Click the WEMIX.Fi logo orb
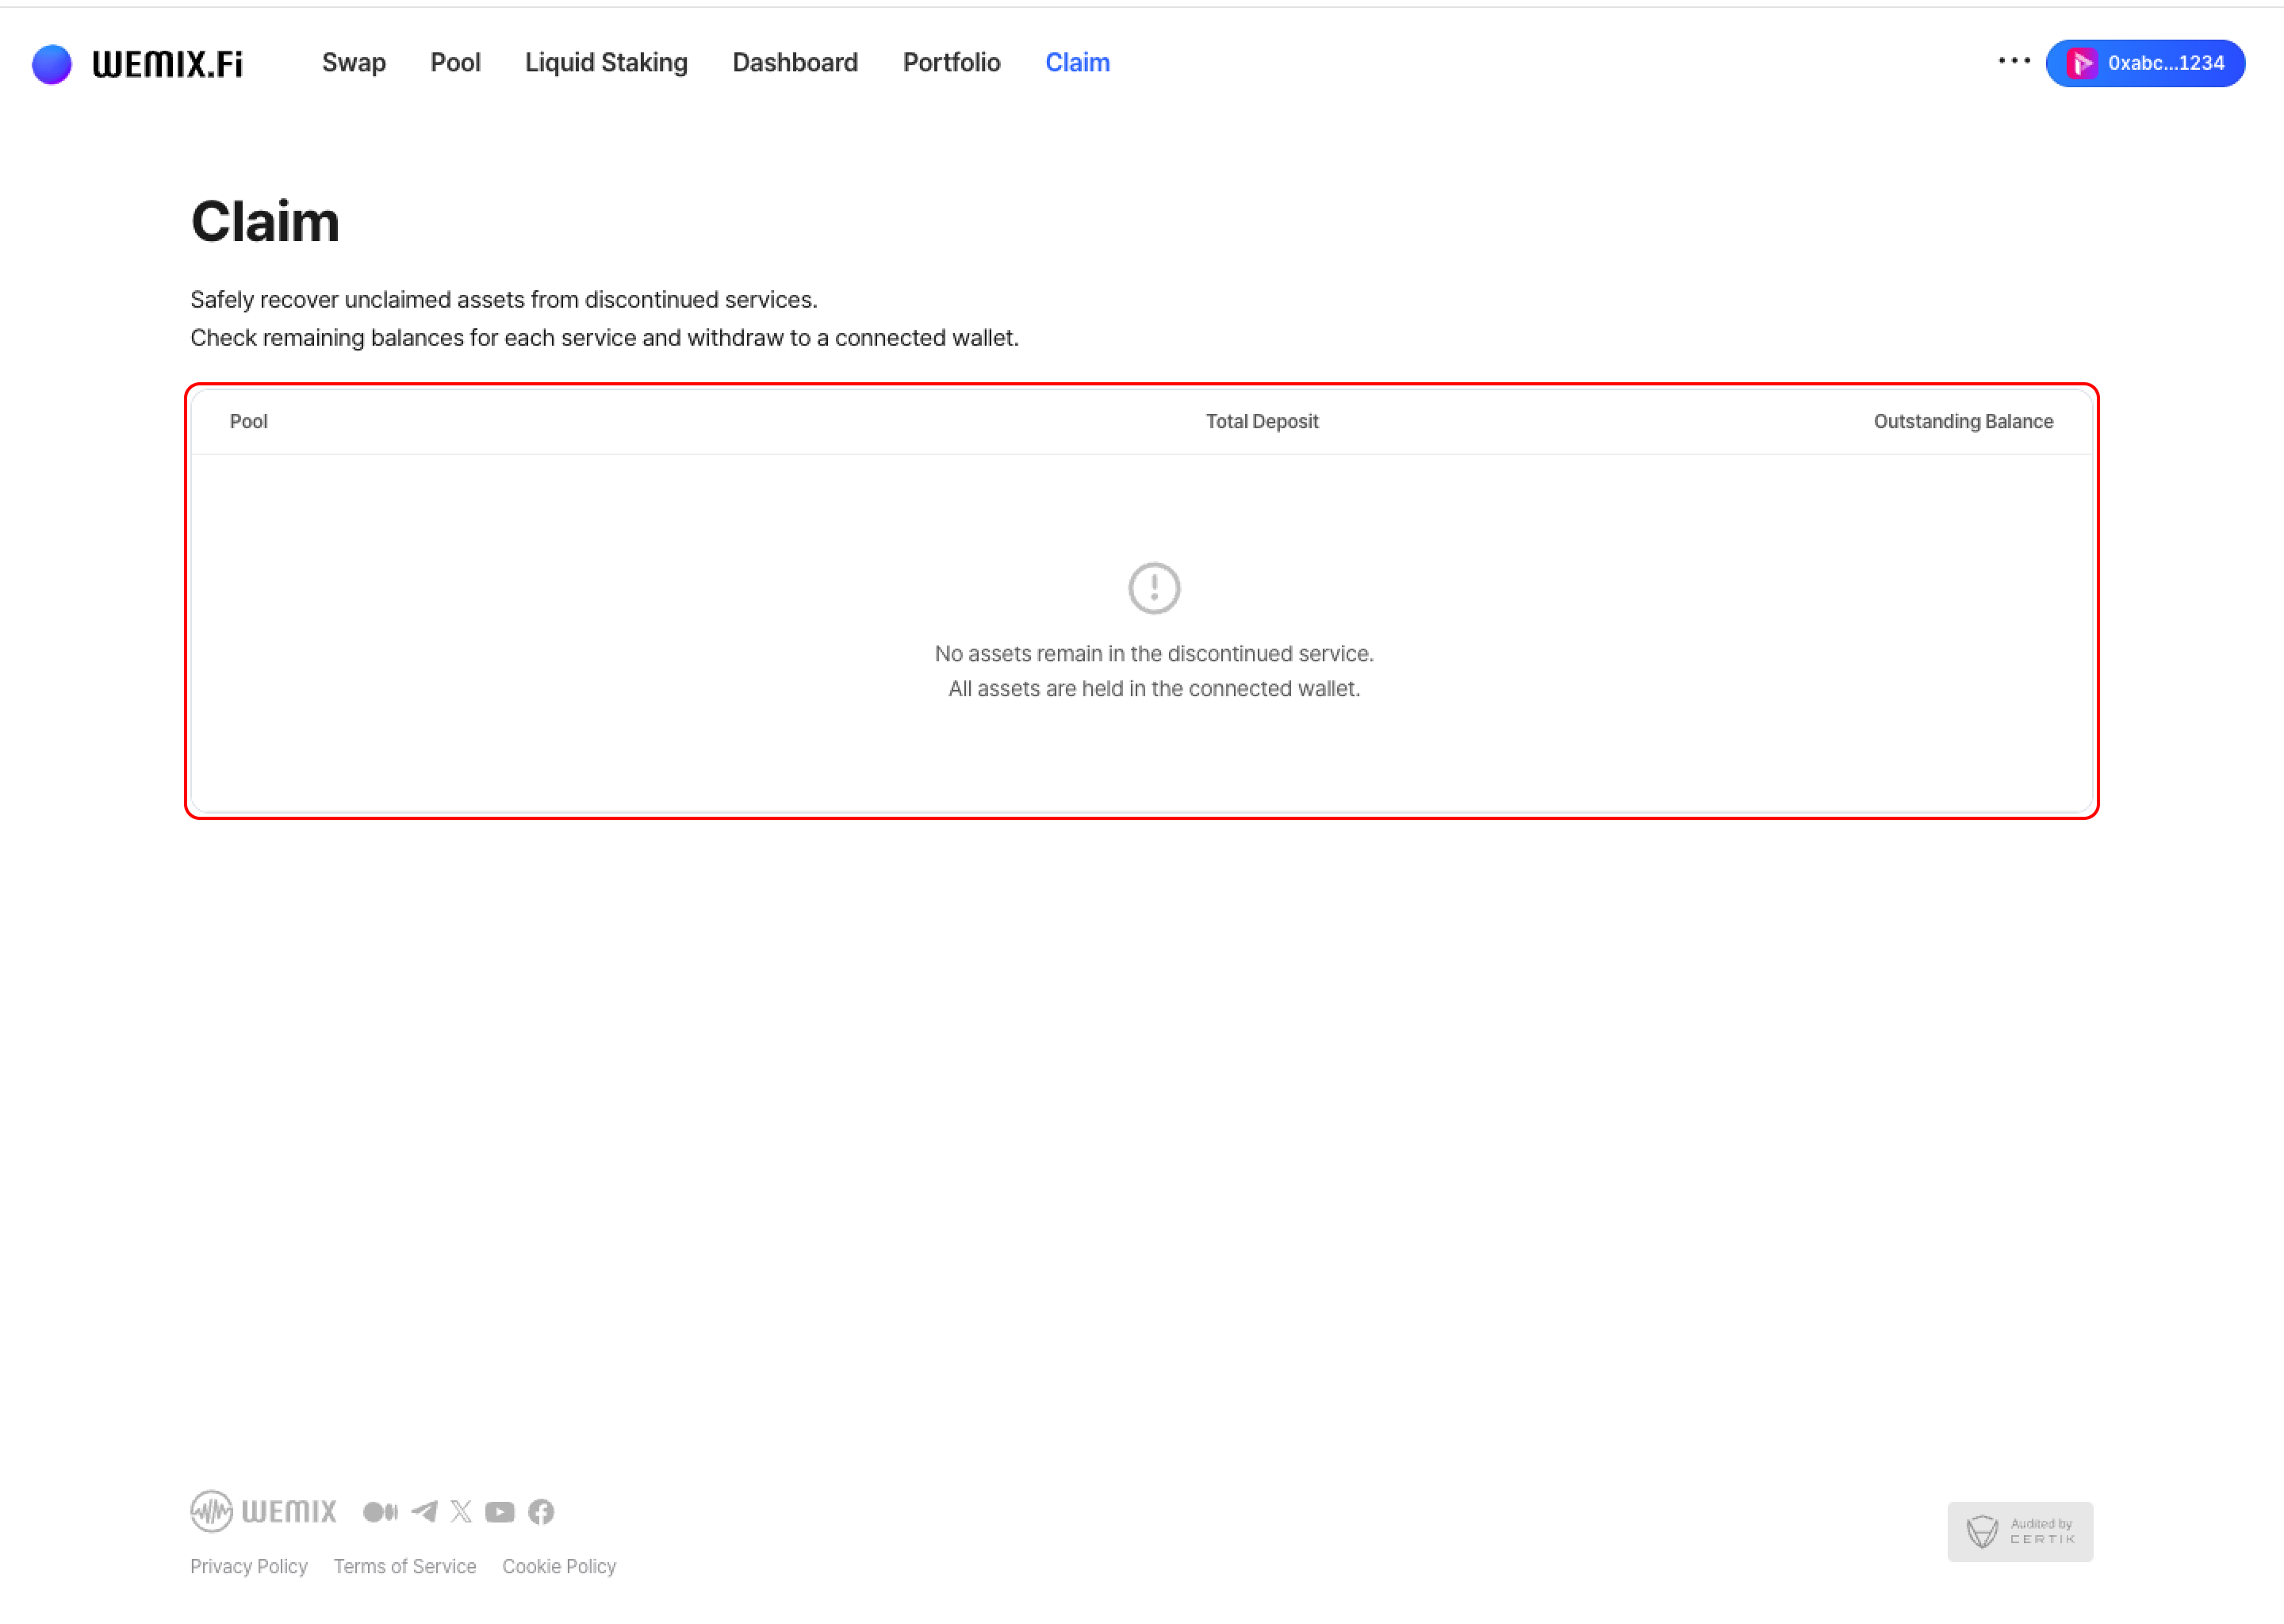Image resolution: width=2284 pixels, height=1624 pixels. pyautogui.click(x=52, y=64)
